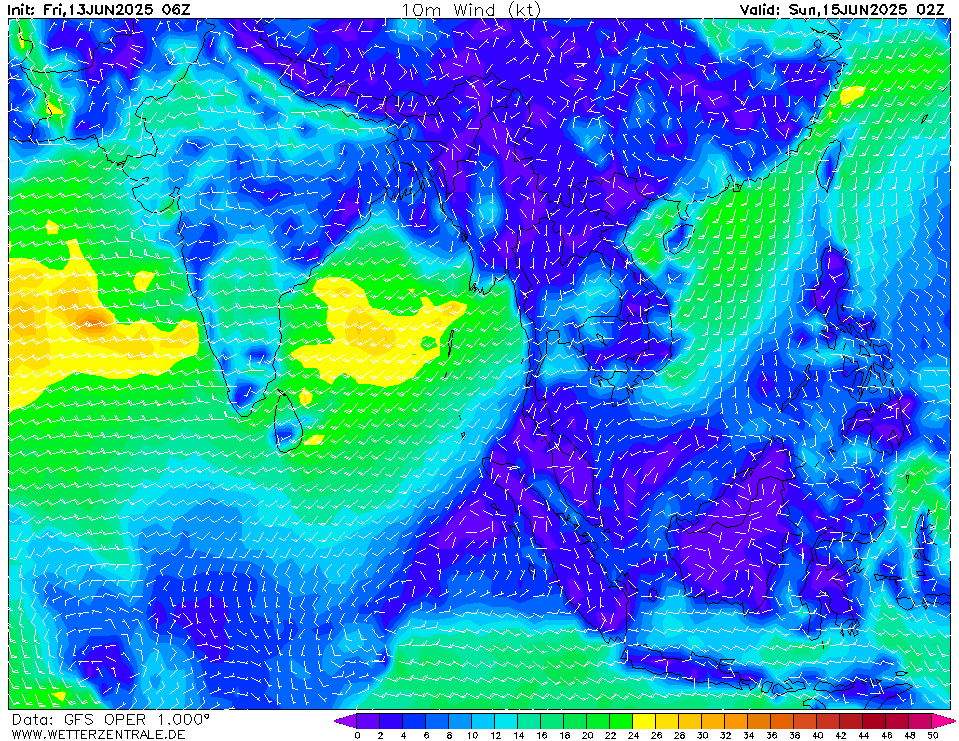Click the "20" label on color scale

pos(587,735)
